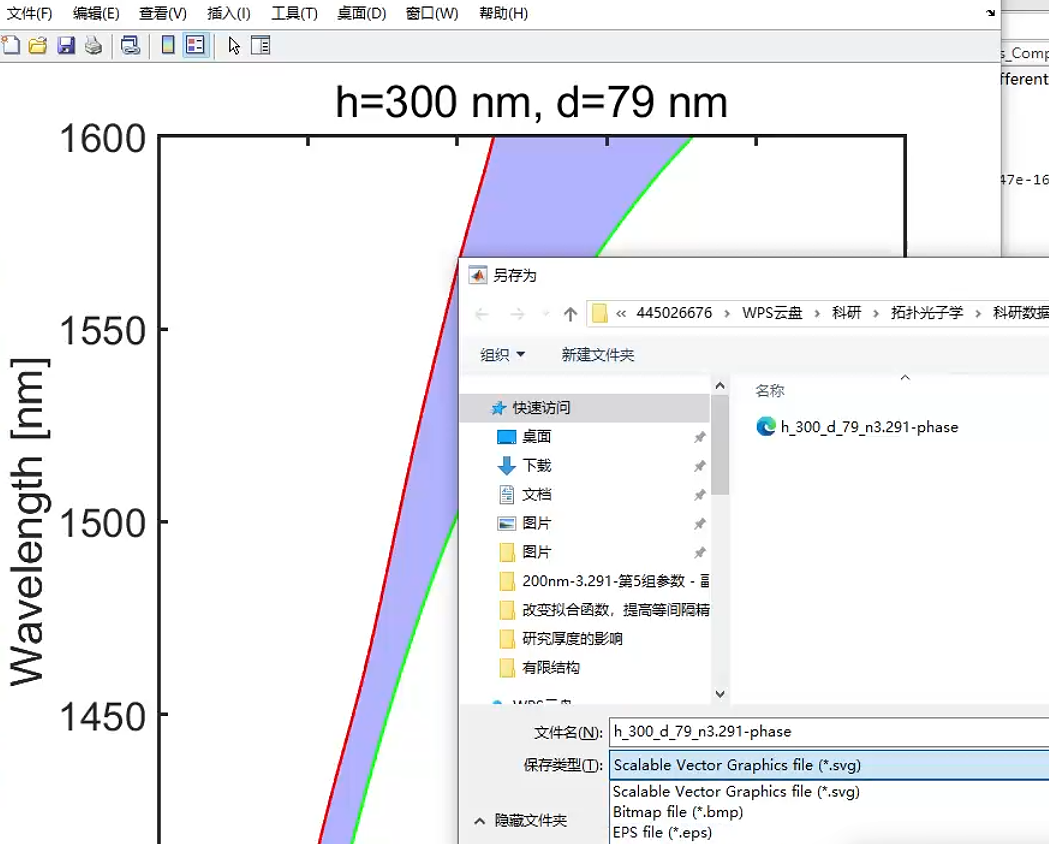Viewport: 1049px width, 844px height.
Task: Click the MATLAB icon in Save As title bar
Action: [478, 275]
